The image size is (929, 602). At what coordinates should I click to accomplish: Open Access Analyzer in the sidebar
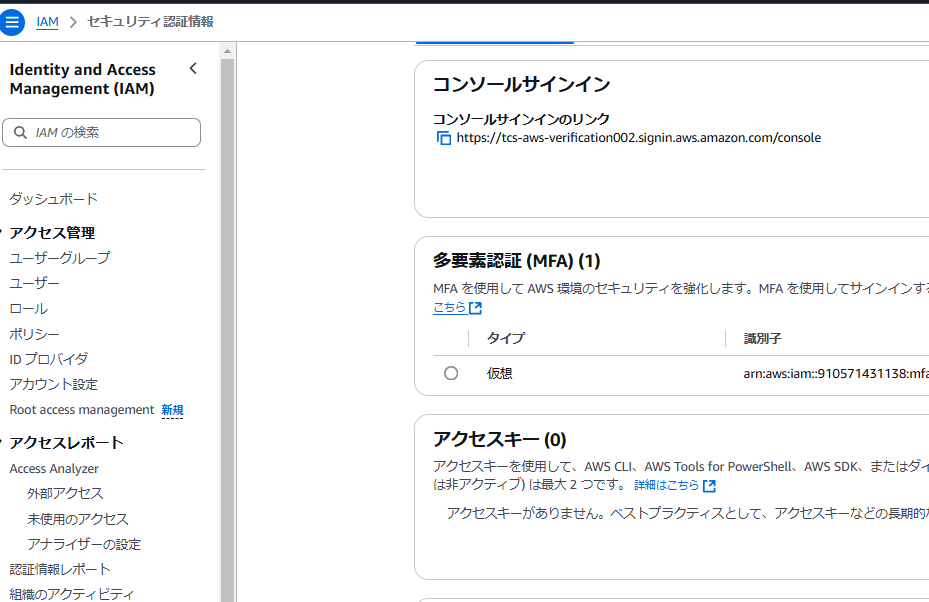click(x=54, y=469)
